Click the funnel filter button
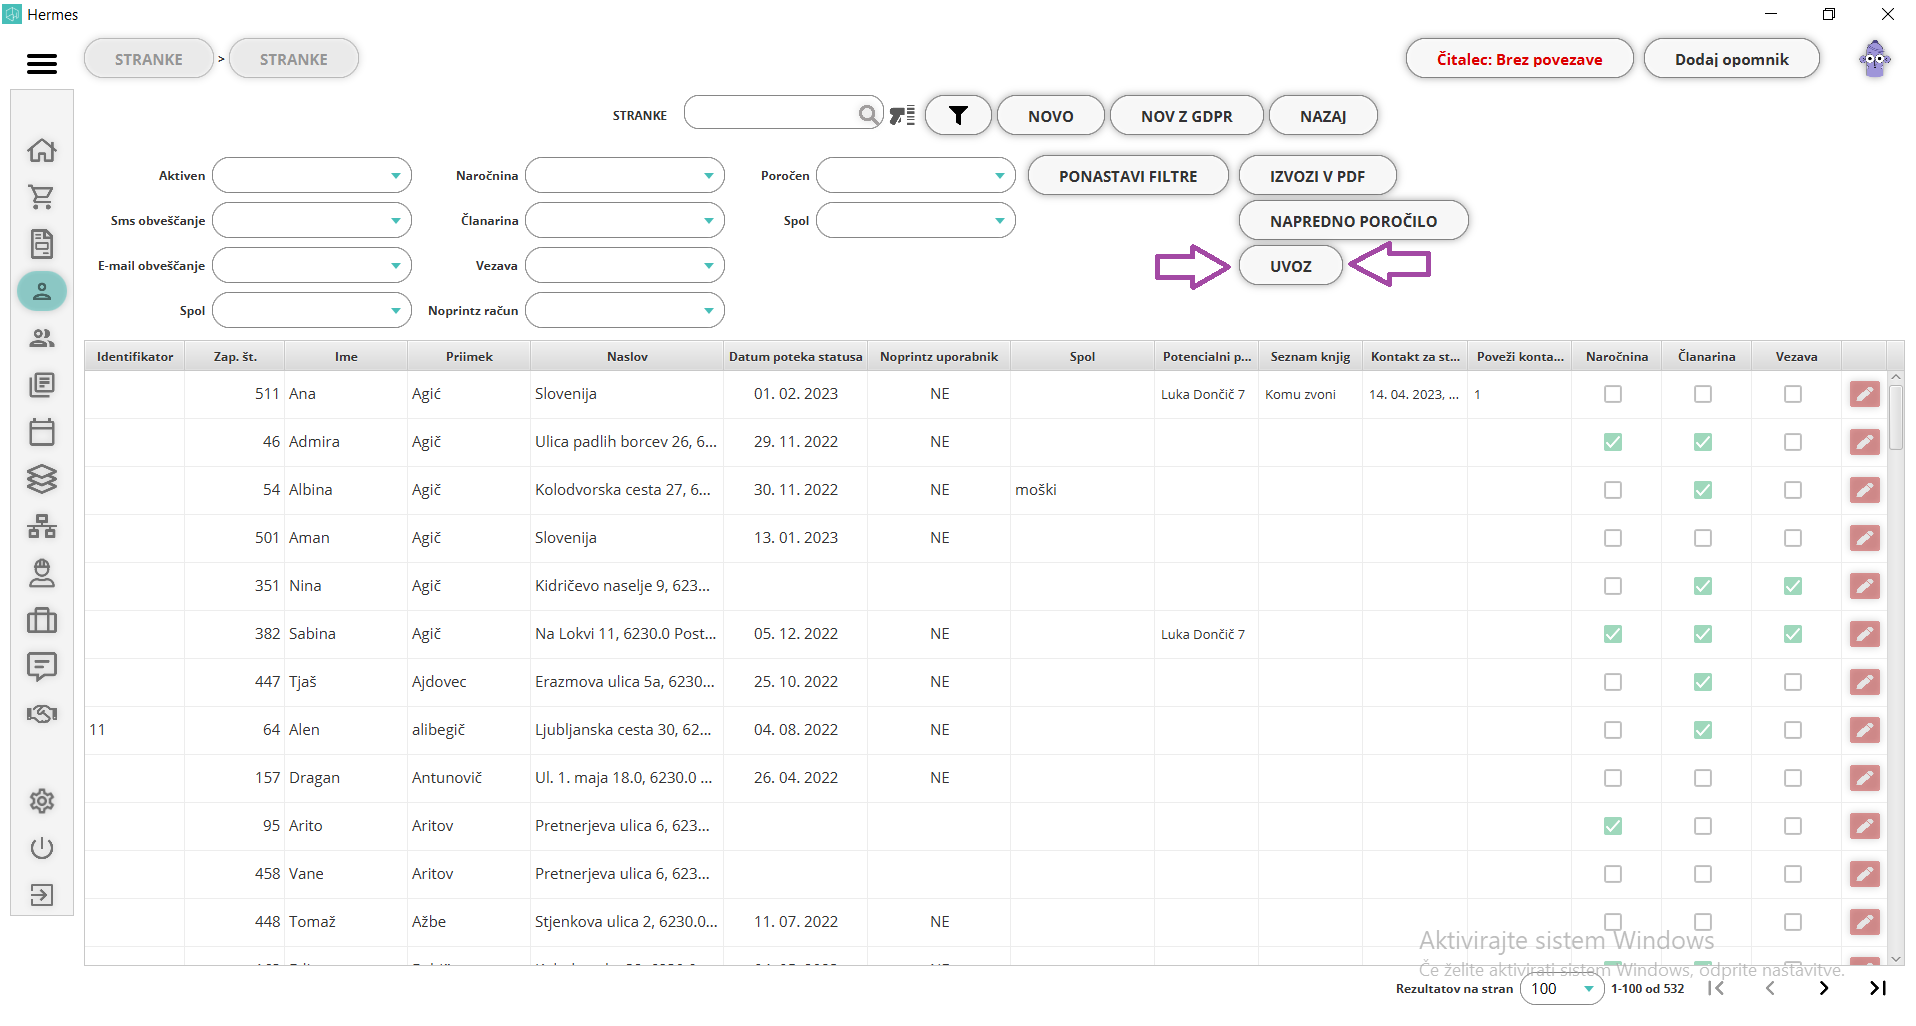This screenshot has height=1026, width=1916. (958, 116)
